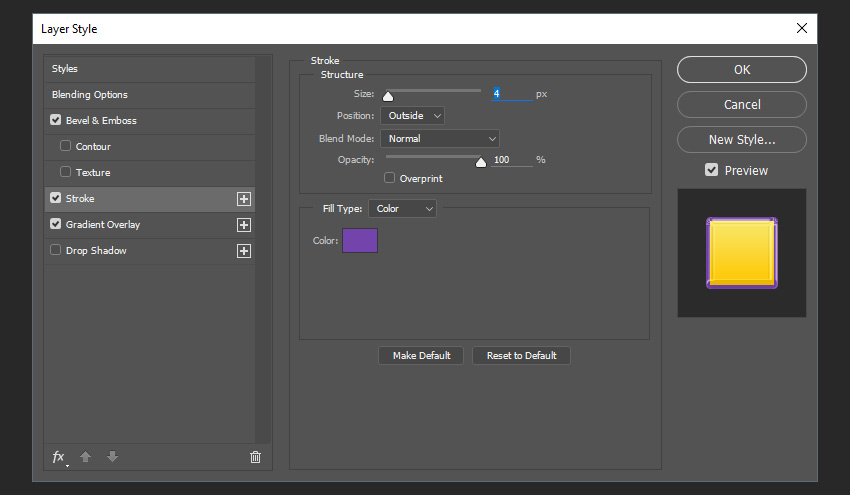The width and height of the screenshot is (850, 495).
Task: Toggle the Overprint checkbox
Action: (x=390, y=178)
